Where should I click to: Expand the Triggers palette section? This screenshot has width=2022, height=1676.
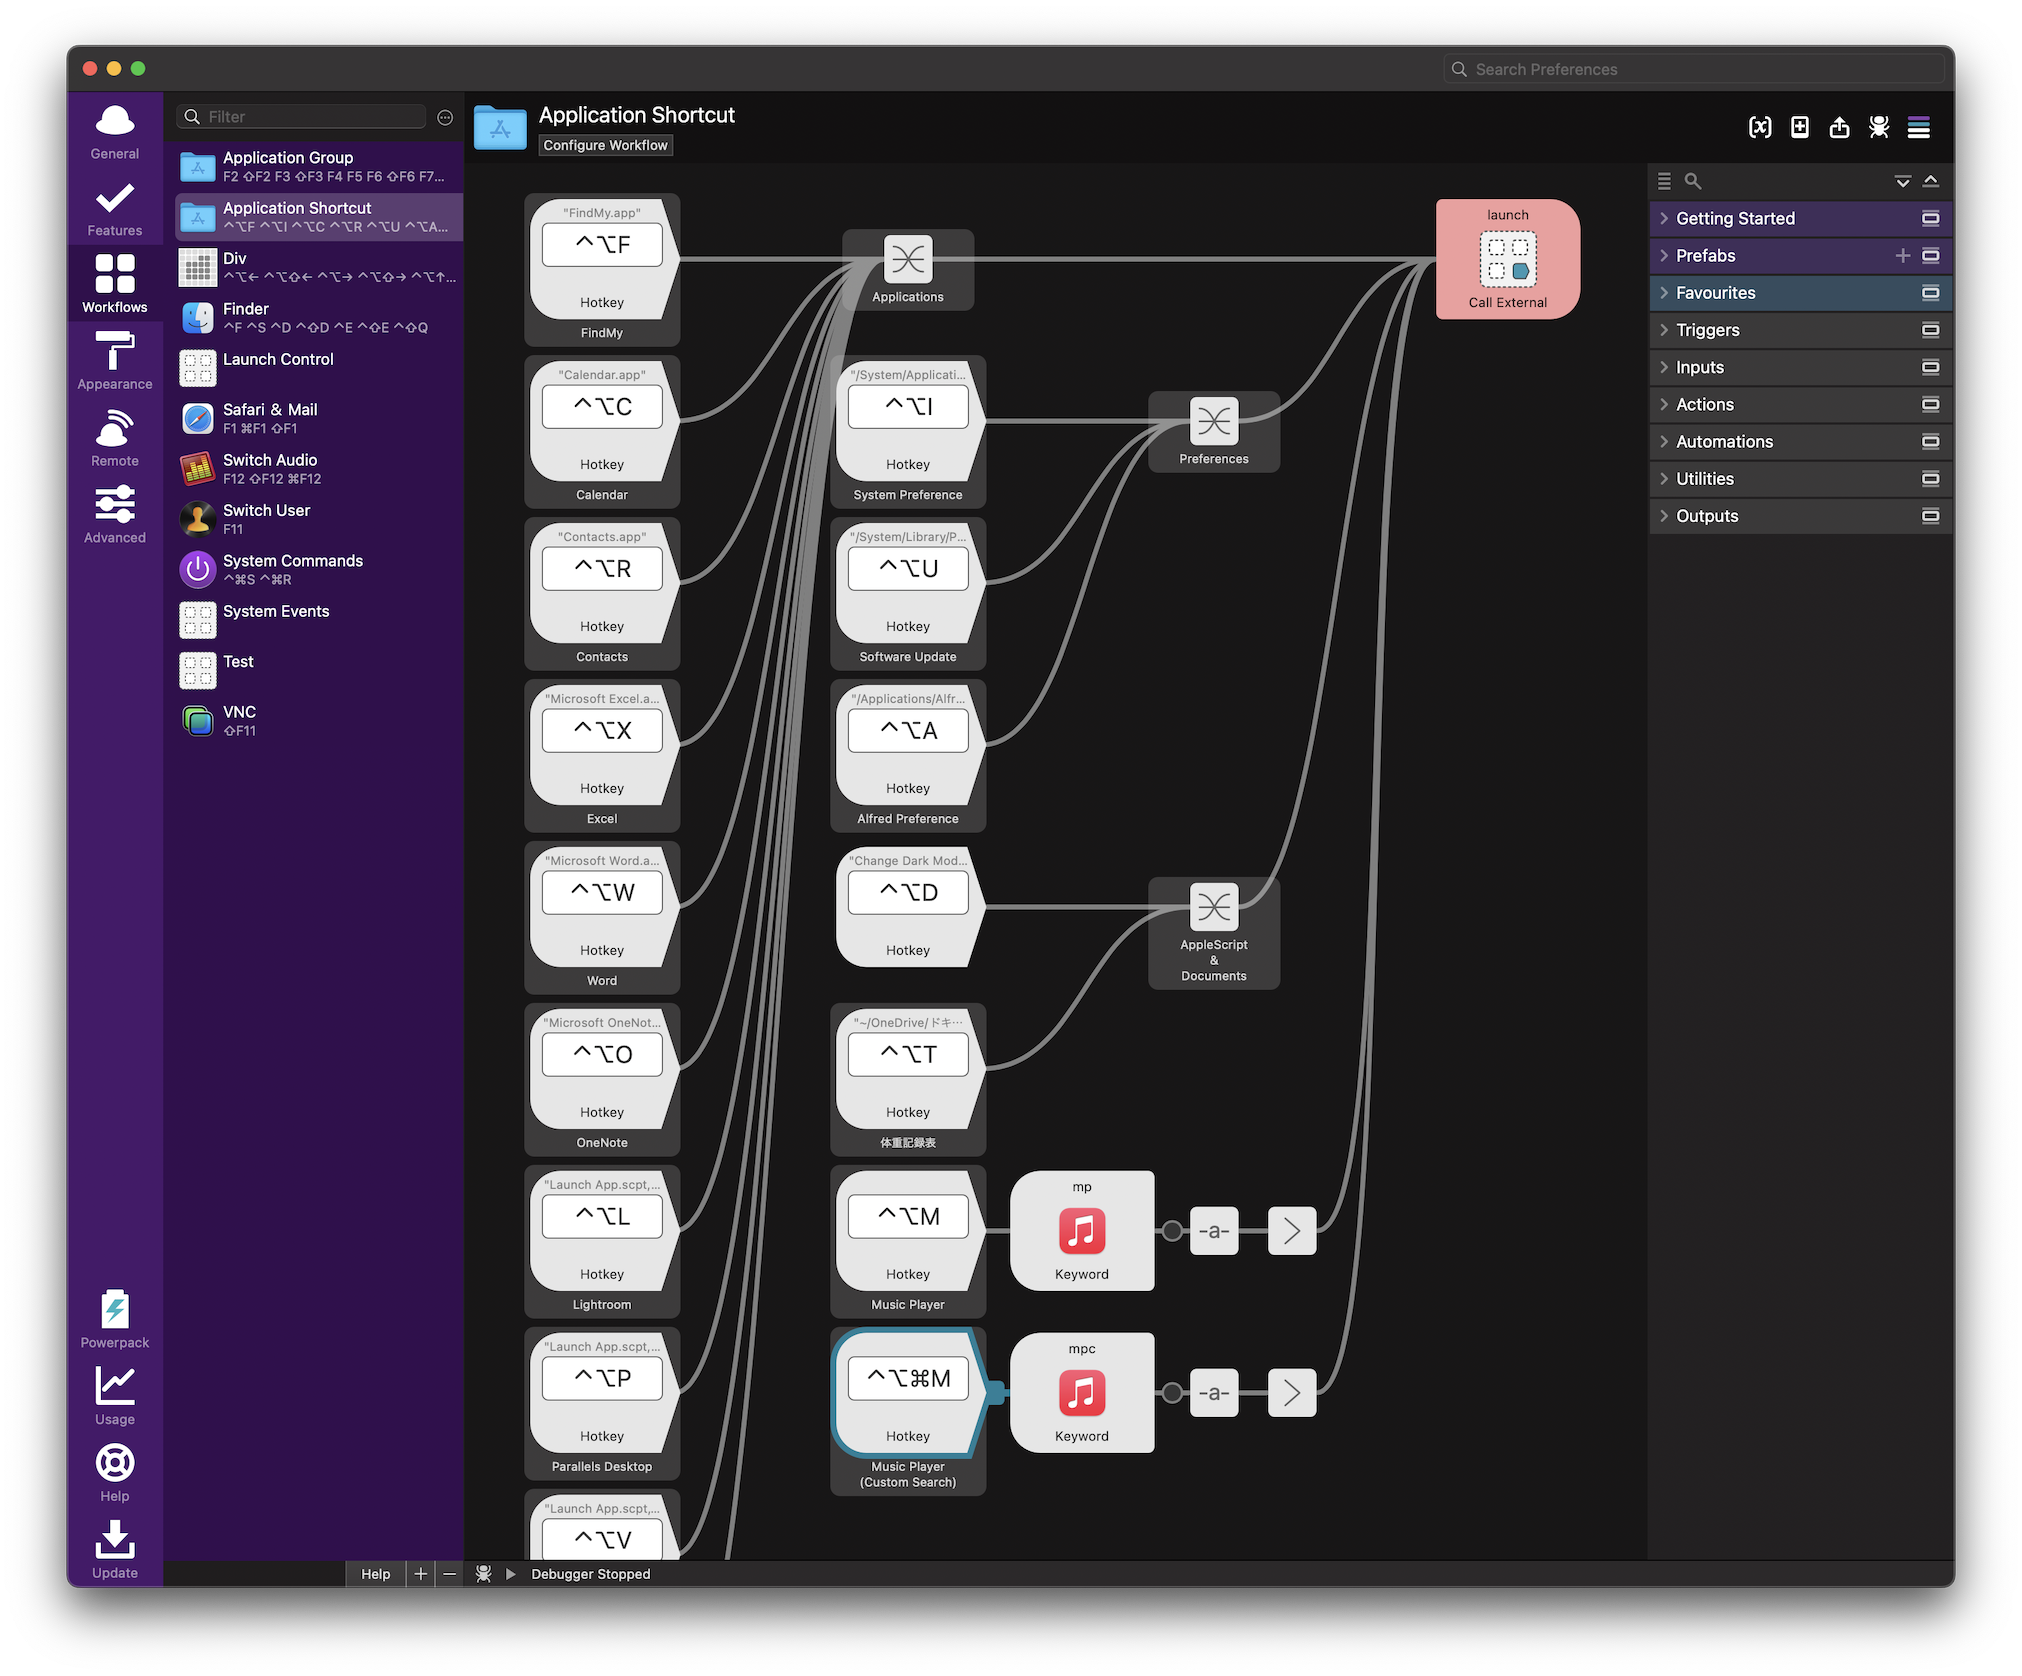click(x=1707, y=330)
